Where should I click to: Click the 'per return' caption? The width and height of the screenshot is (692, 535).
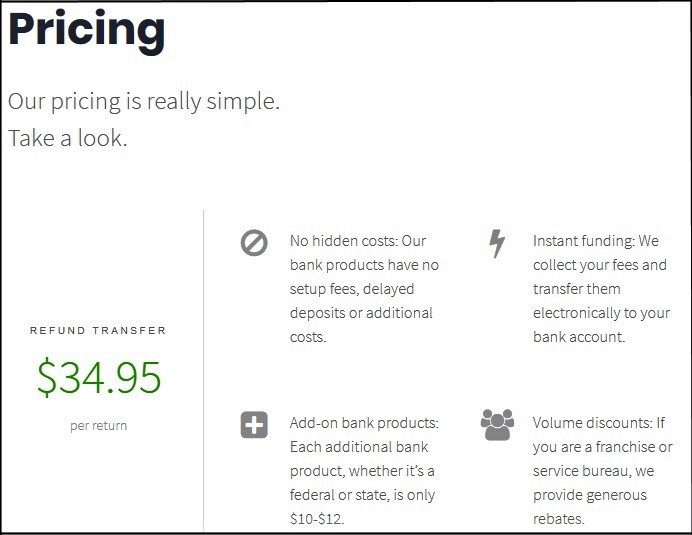[x=98, y=425]
